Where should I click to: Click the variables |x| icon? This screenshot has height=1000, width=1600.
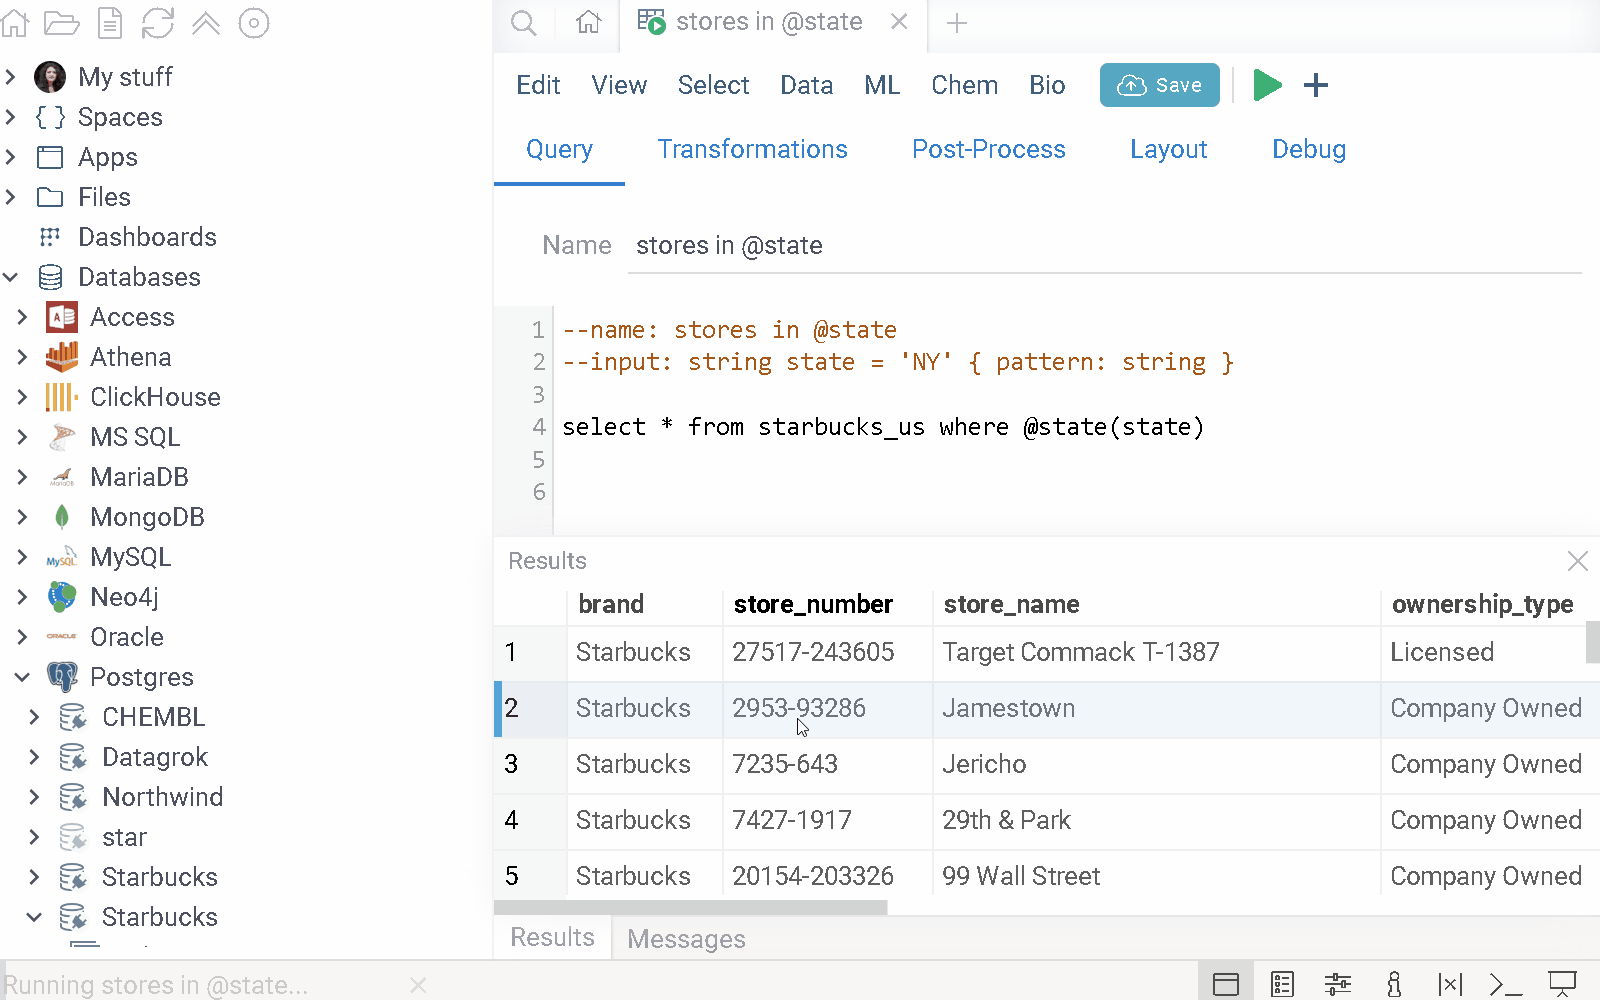click(x=1449, y=985)
